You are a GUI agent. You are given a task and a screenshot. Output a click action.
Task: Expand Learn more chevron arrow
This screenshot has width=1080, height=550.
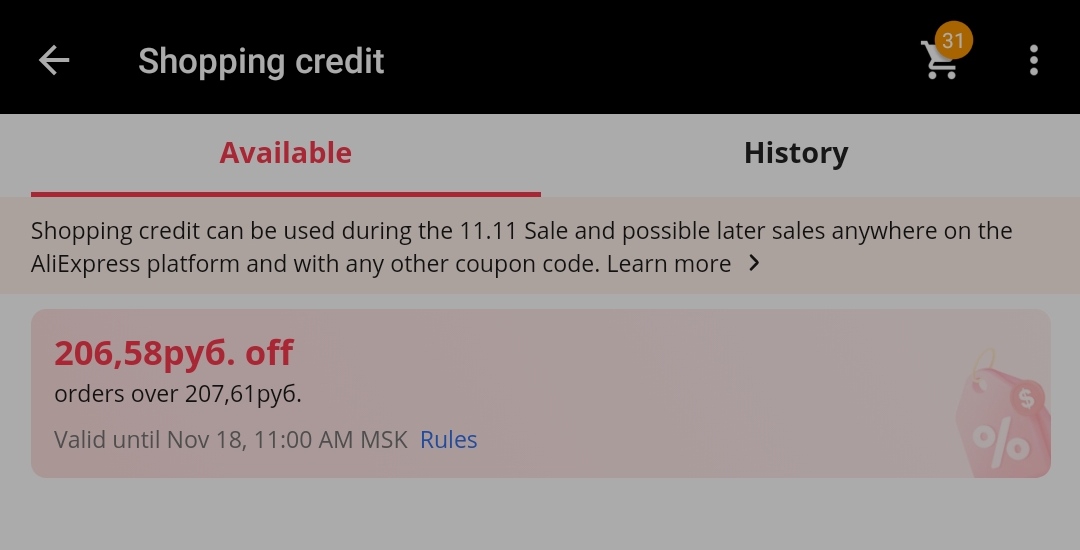click(x=754, y=263)
